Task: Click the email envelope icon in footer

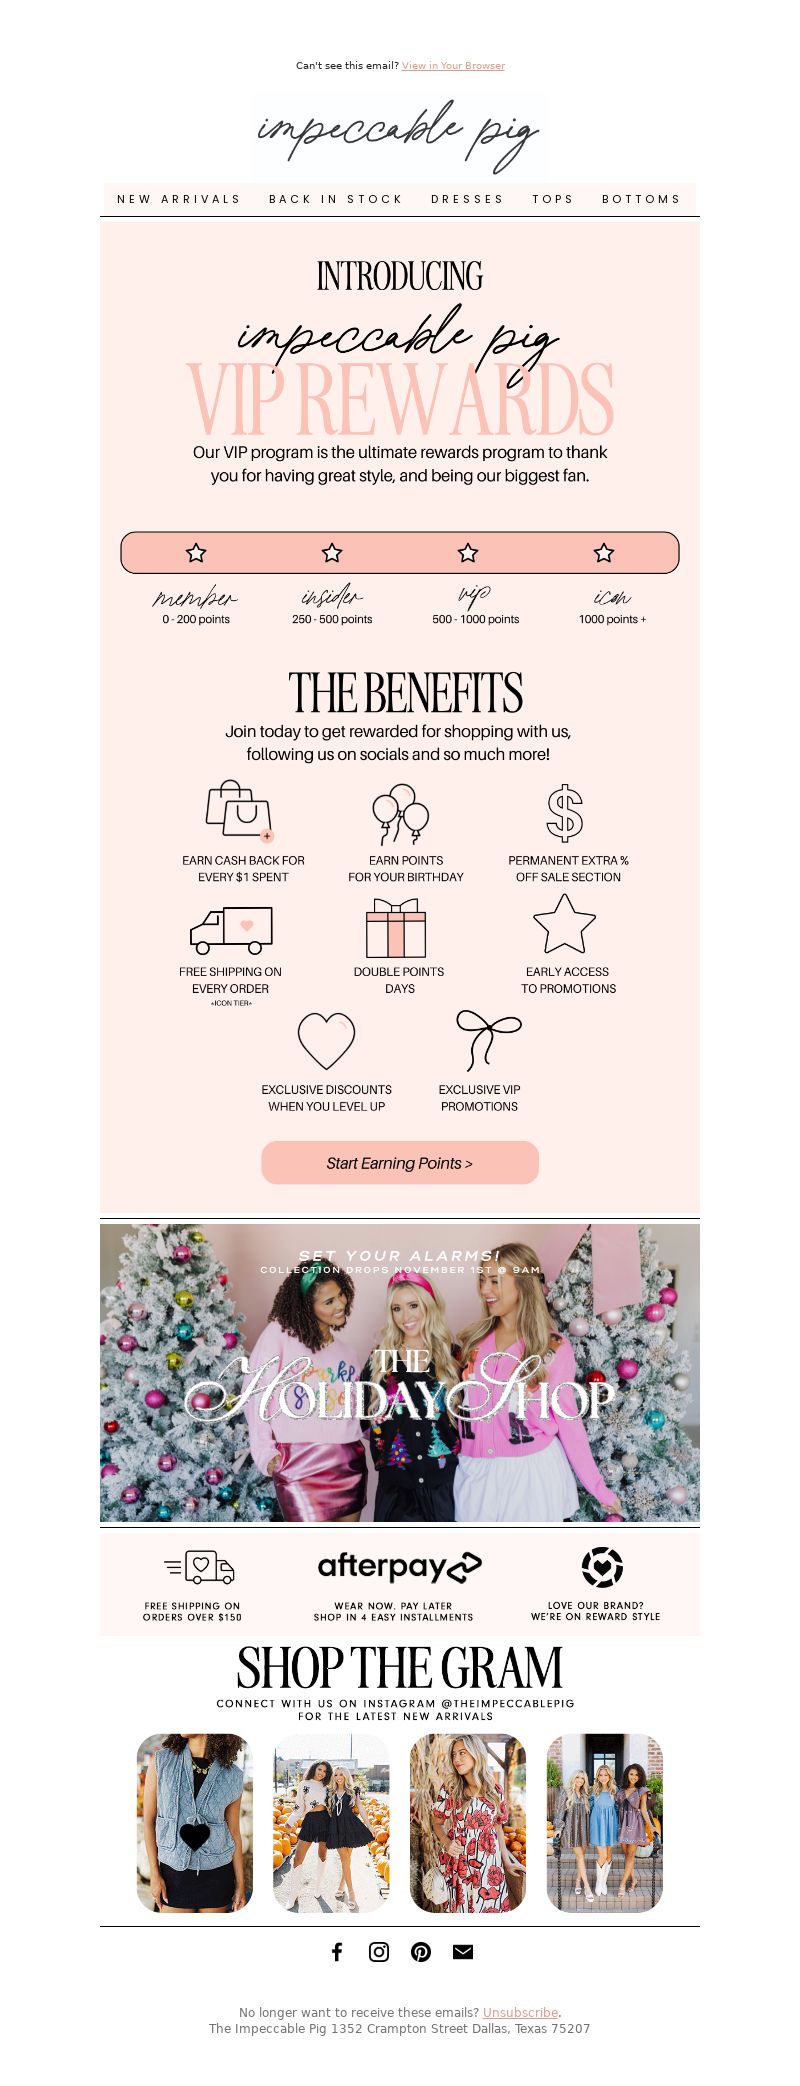Action: pyautogui.click(x=463, y=1951)
